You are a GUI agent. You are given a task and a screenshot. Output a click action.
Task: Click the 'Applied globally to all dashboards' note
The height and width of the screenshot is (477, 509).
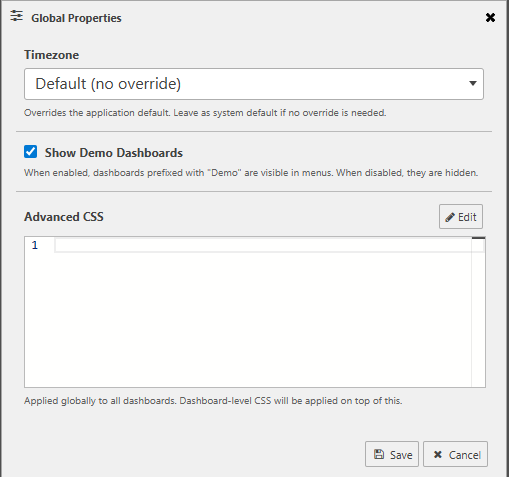click(213, 401)
